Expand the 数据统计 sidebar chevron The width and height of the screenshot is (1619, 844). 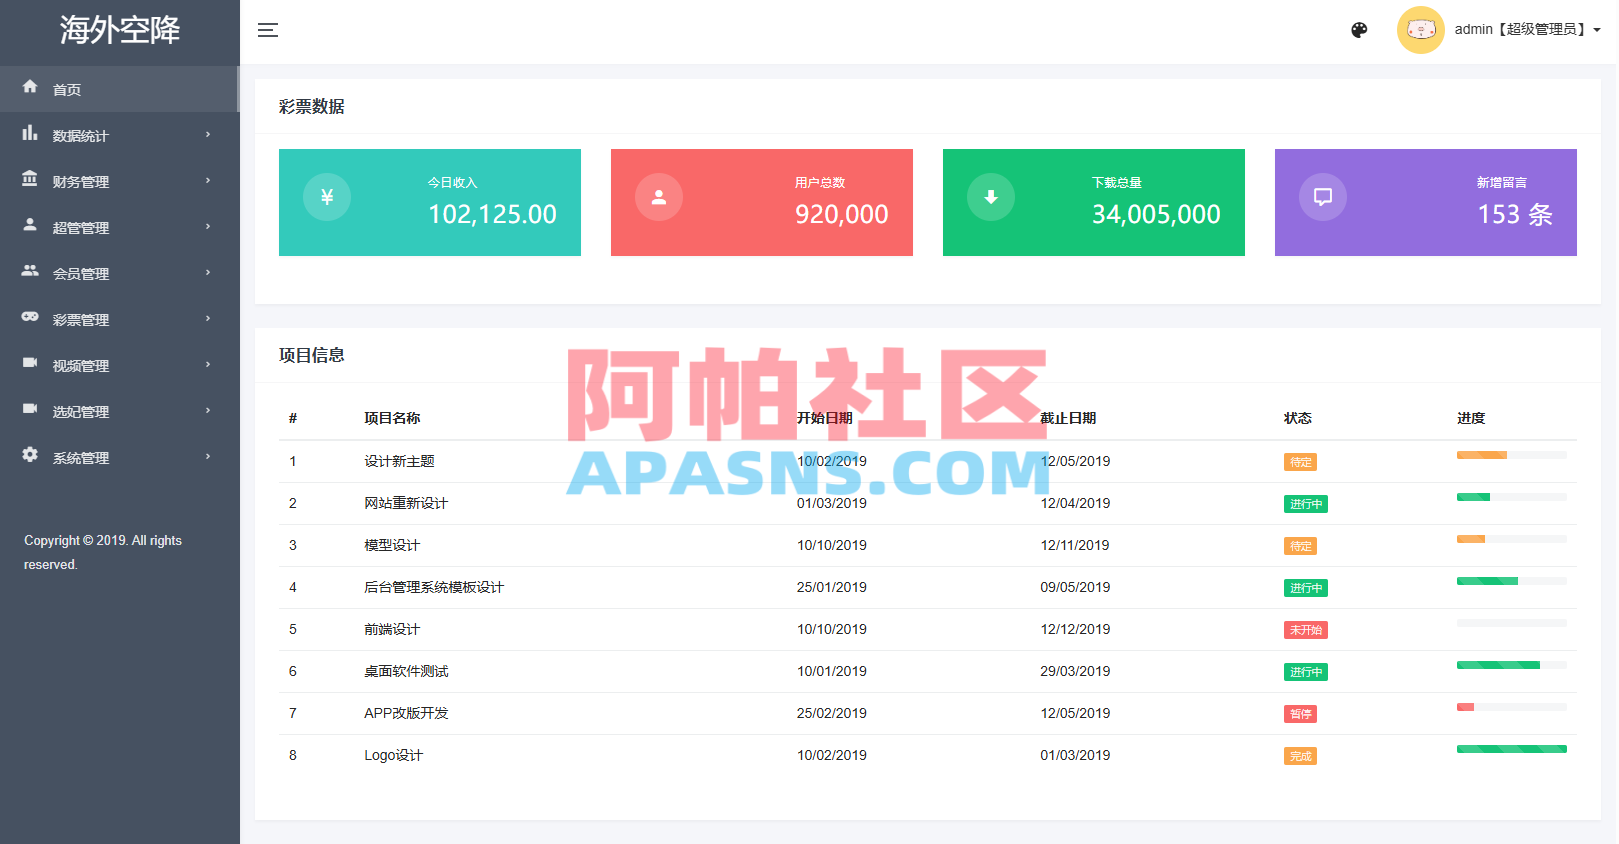tap(208, 135)
